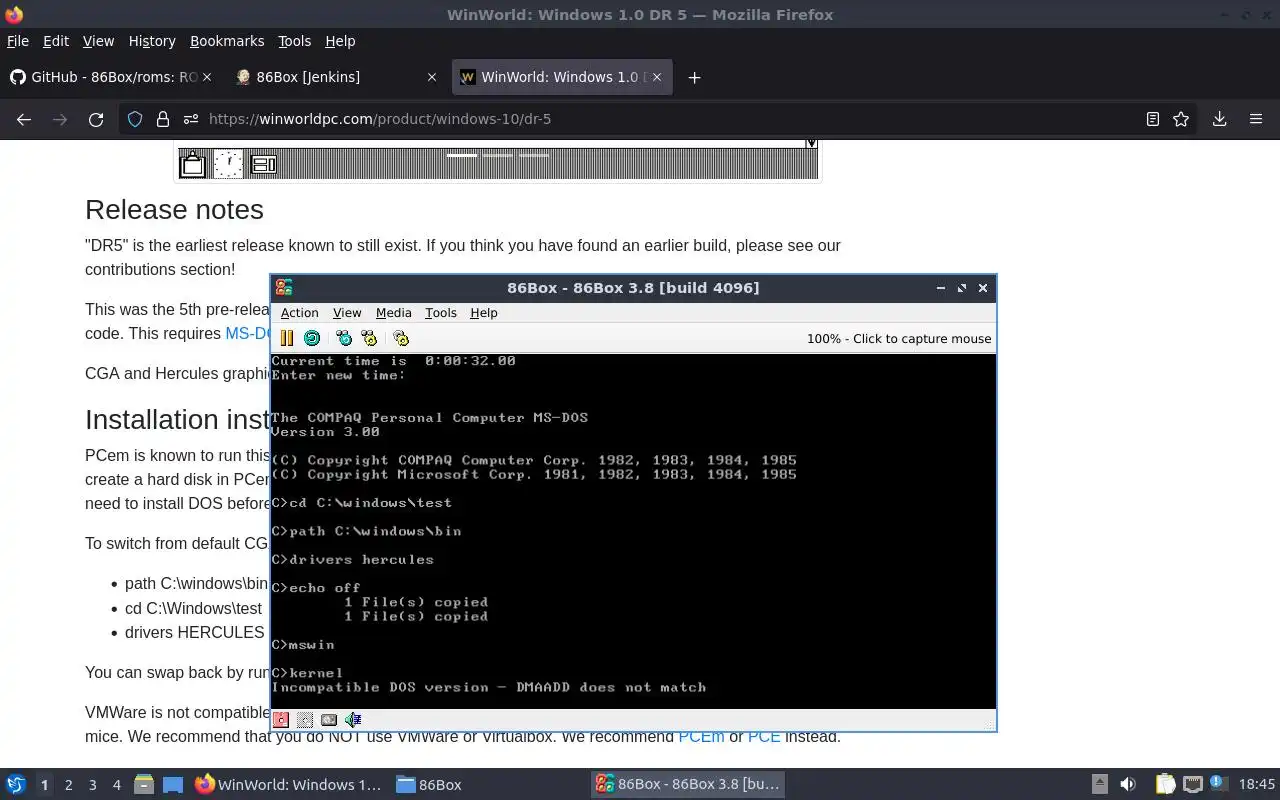
Task: Toggle reader view in Firefox
Action: (1152, 119)
